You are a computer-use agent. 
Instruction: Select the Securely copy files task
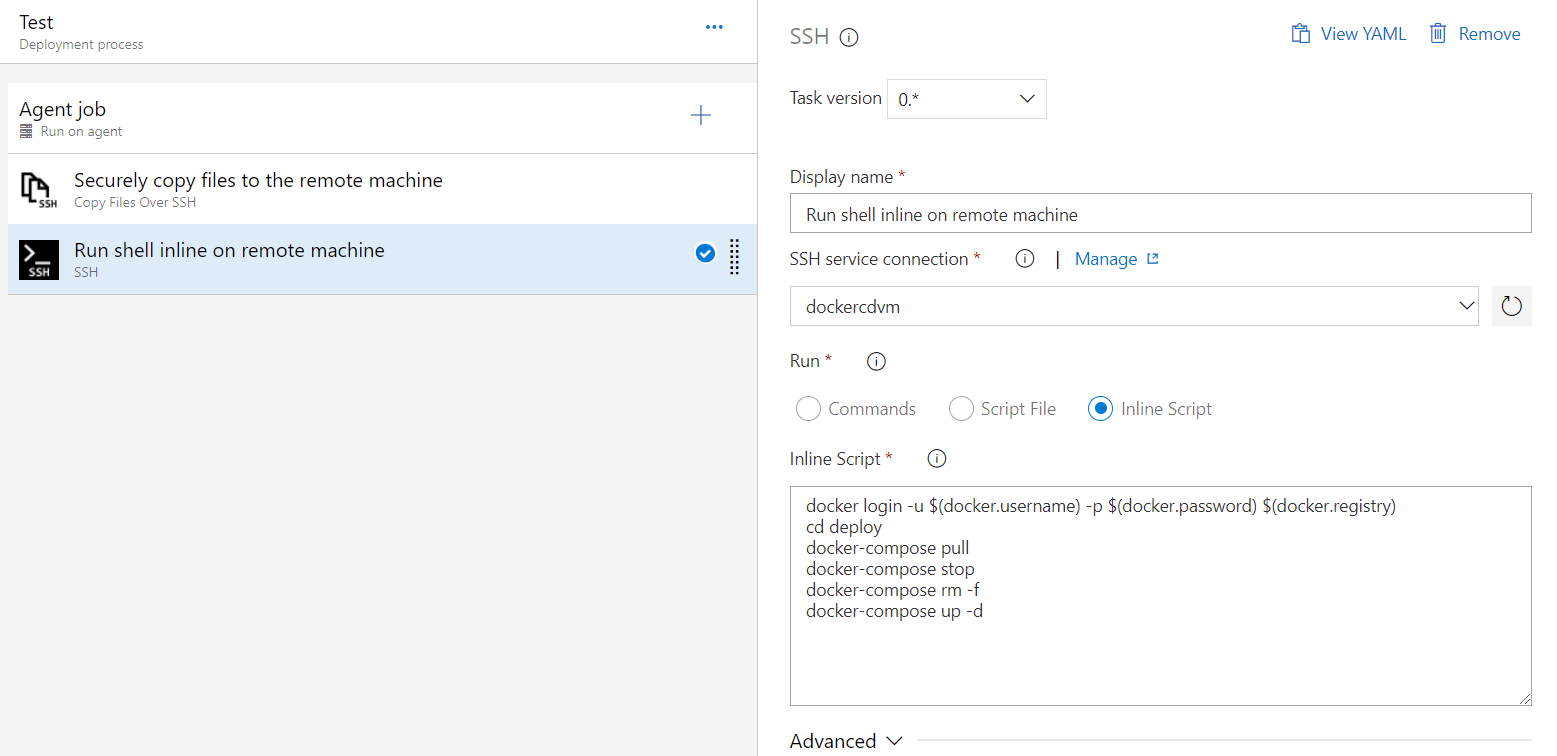258,188
